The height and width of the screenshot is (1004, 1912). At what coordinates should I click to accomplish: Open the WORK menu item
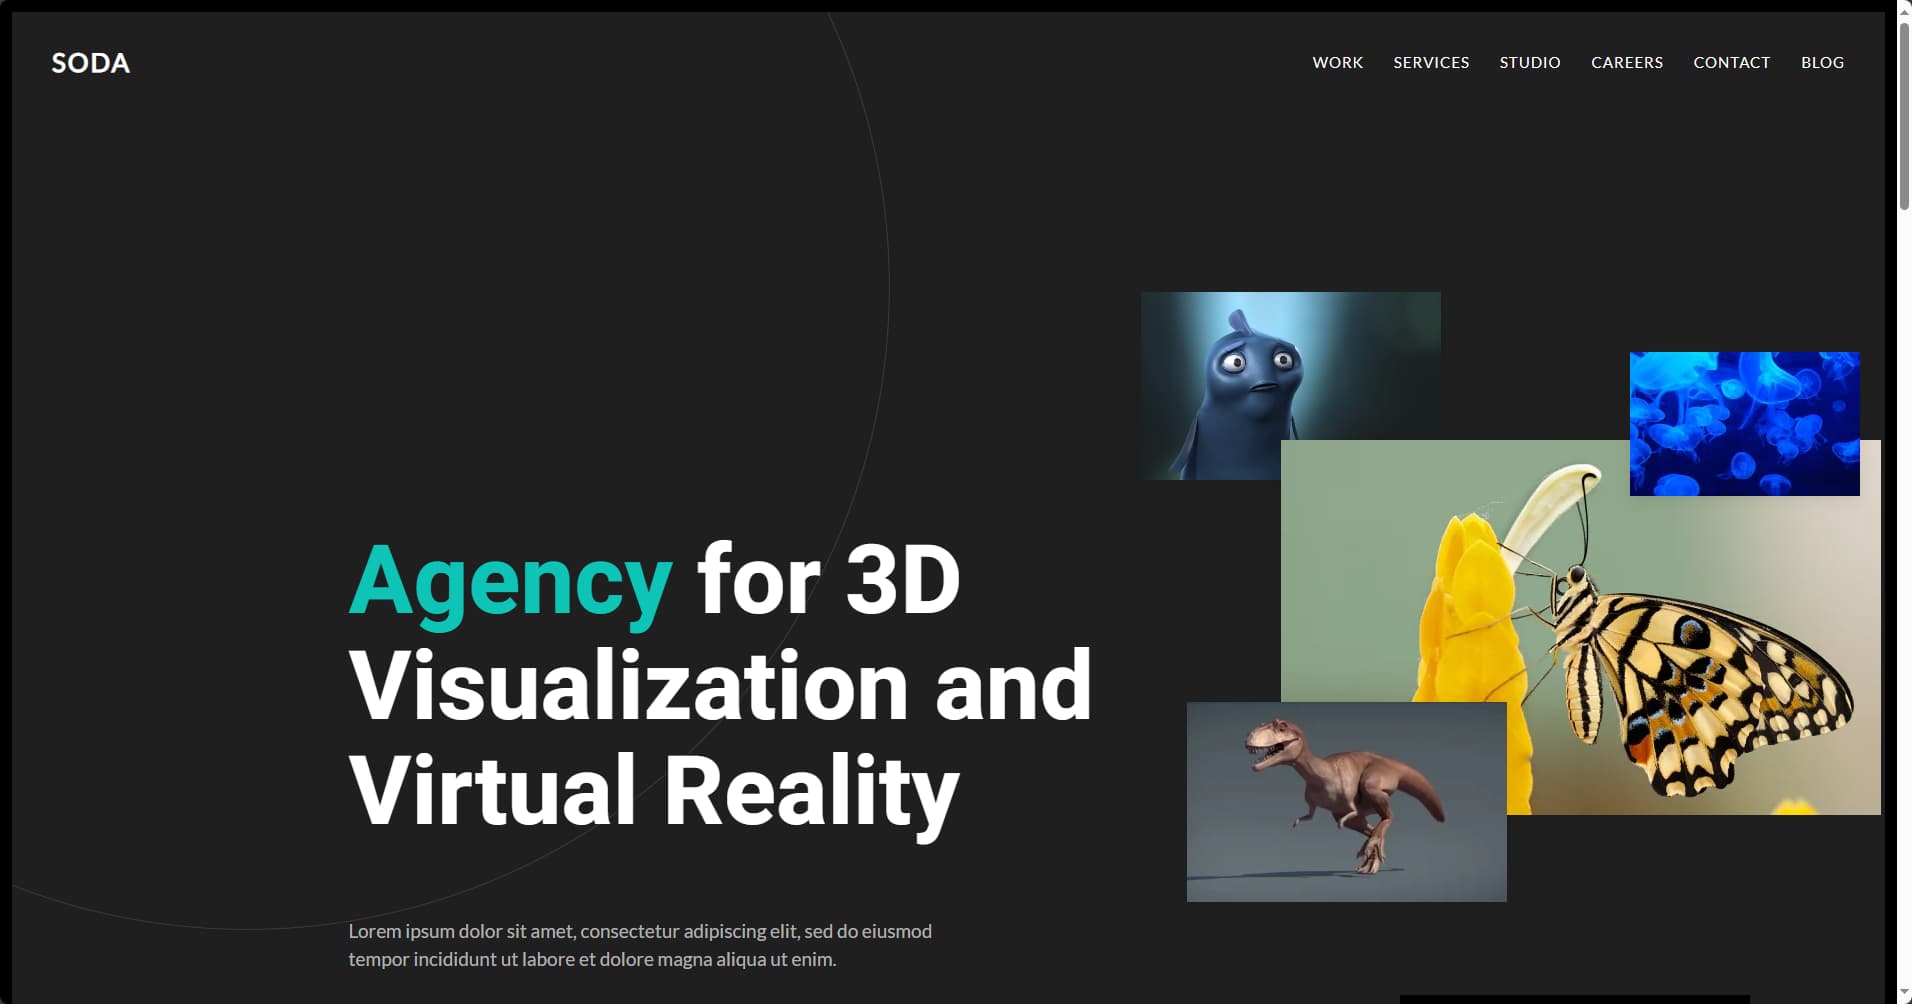(x=1337, y=62)
